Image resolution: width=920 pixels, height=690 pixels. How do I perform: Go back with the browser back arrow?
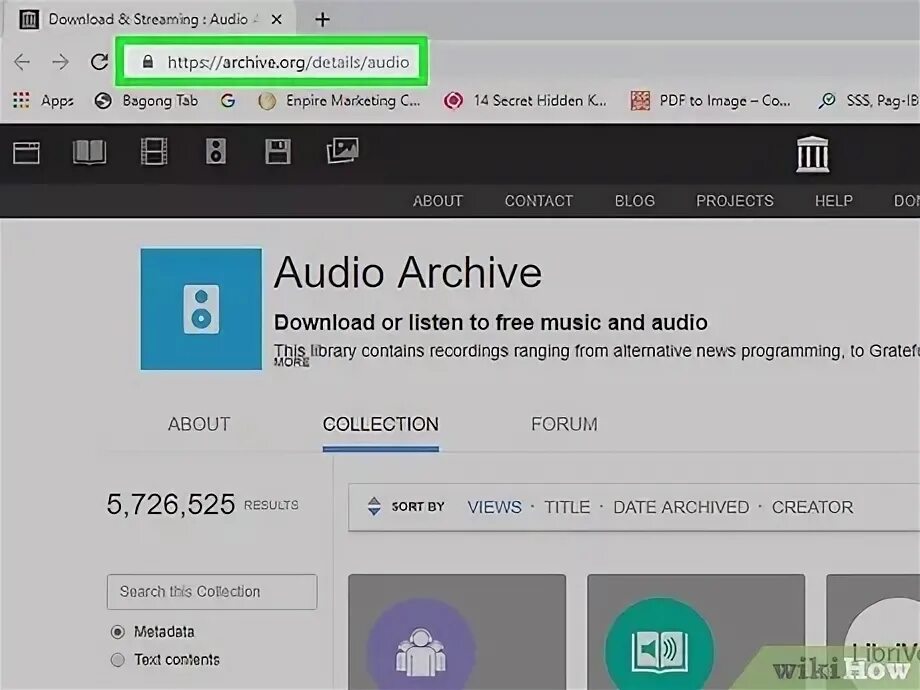tap(22, 62)
